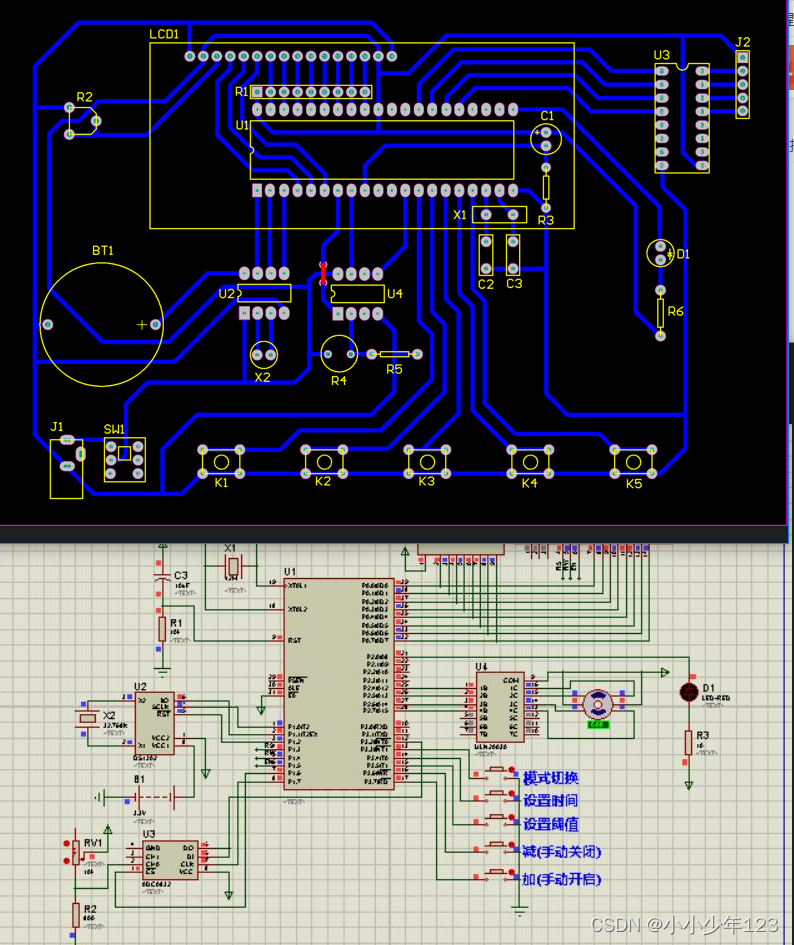
Task: Select the K2 push button footprint on PCB
Action: pyautogui.click(x=324, y=462)
